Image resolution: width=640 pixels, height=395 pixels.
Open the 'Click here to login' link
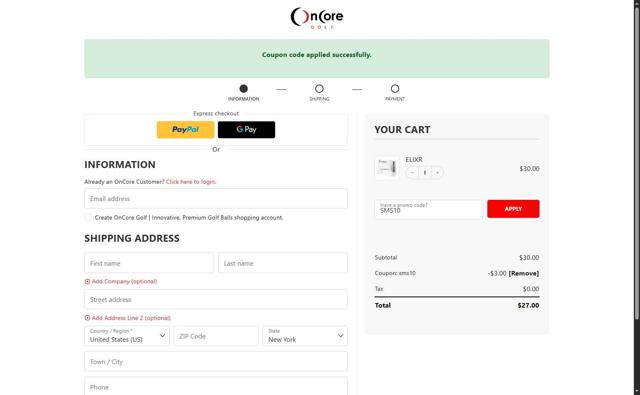(x=191, y=182)
